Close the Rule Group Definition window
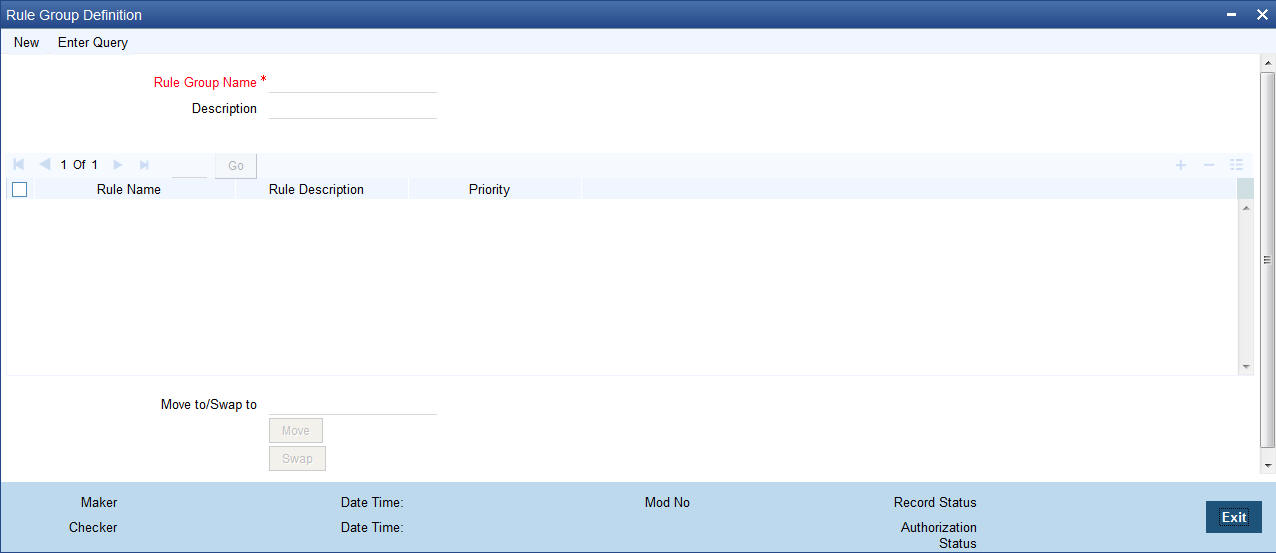 [1261, 15]
